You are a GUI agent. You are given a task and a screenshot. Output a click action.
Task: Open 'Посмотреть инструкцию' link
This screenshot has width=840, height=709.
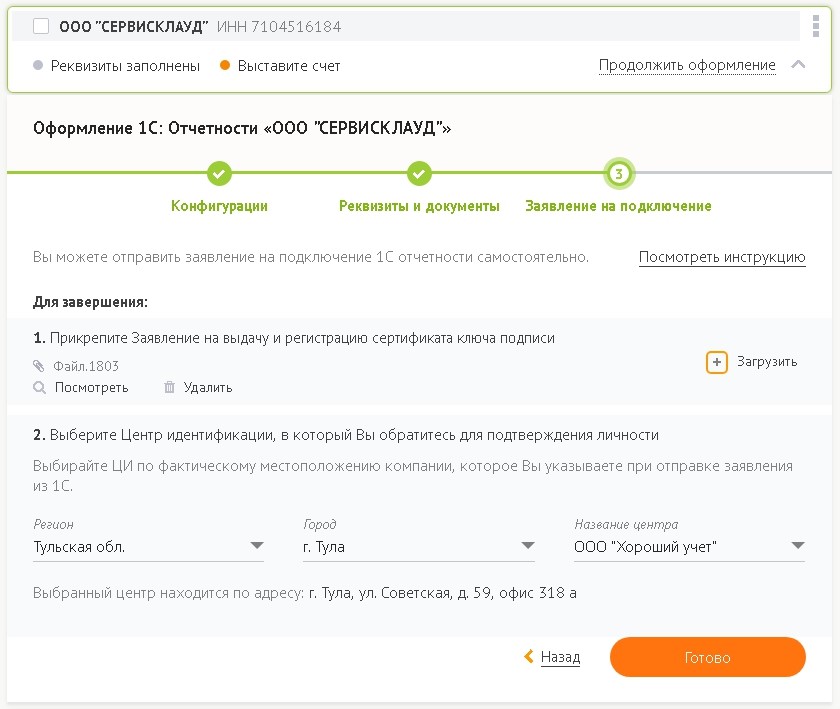click(x=722, y=257)
